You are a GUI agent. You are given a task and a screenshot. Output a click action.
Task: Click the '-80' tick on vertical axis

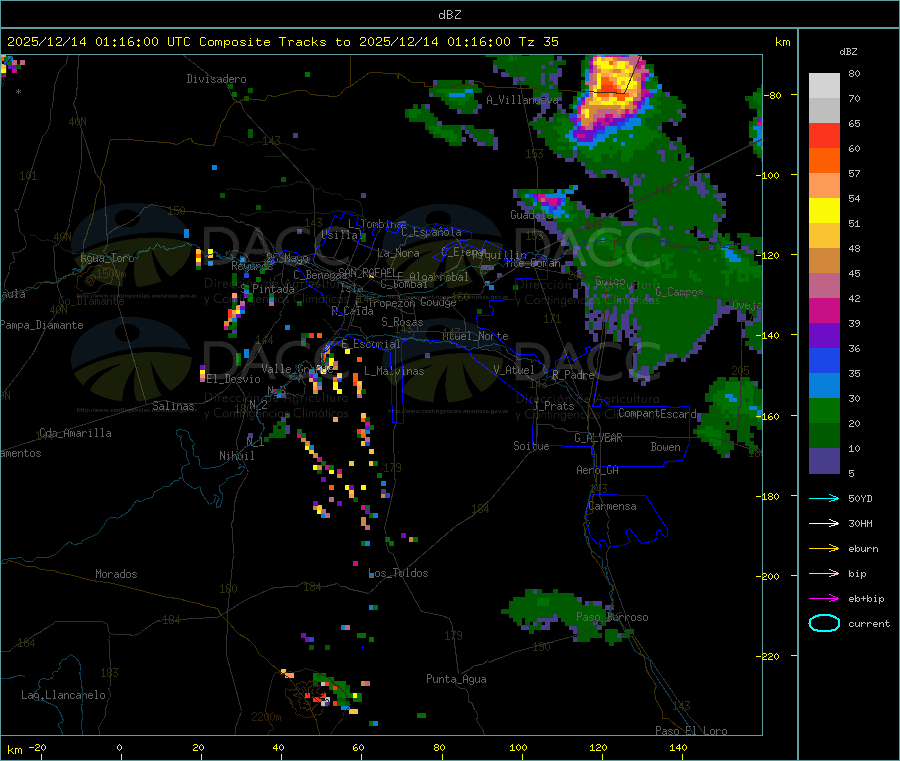click(773, 95)
